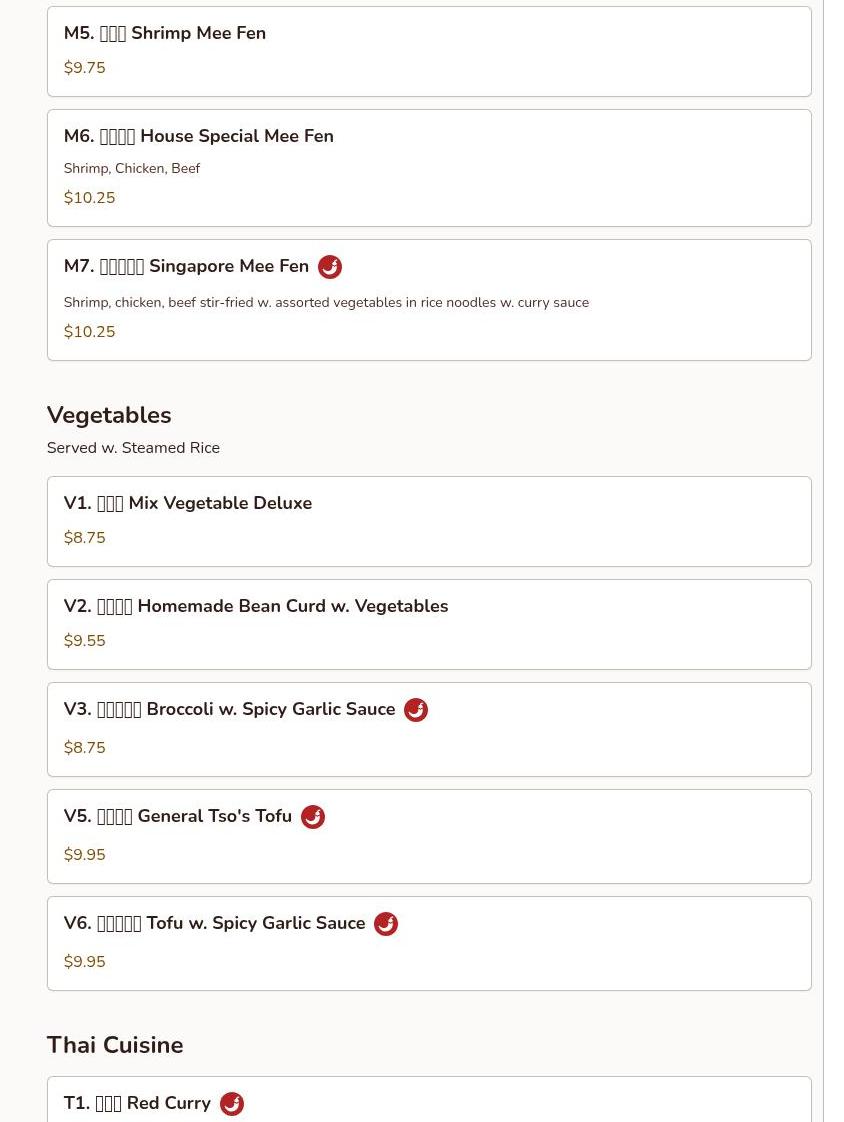
Task: Click the Vegetables section heading
Action: pos(109,415)
